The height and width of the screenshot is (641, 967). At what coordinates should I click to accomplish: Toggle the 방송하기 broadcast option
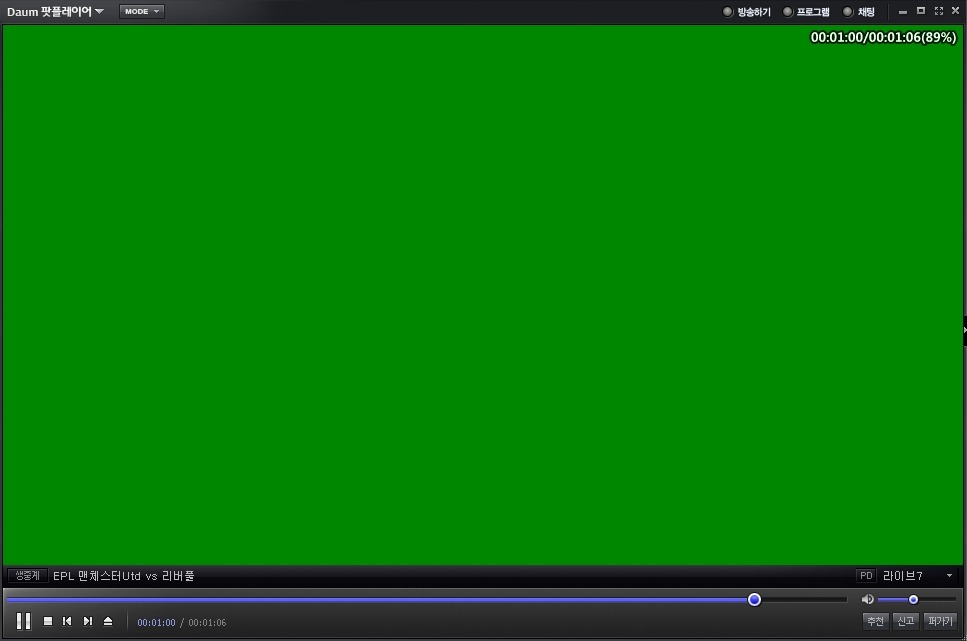coord(747,12)
